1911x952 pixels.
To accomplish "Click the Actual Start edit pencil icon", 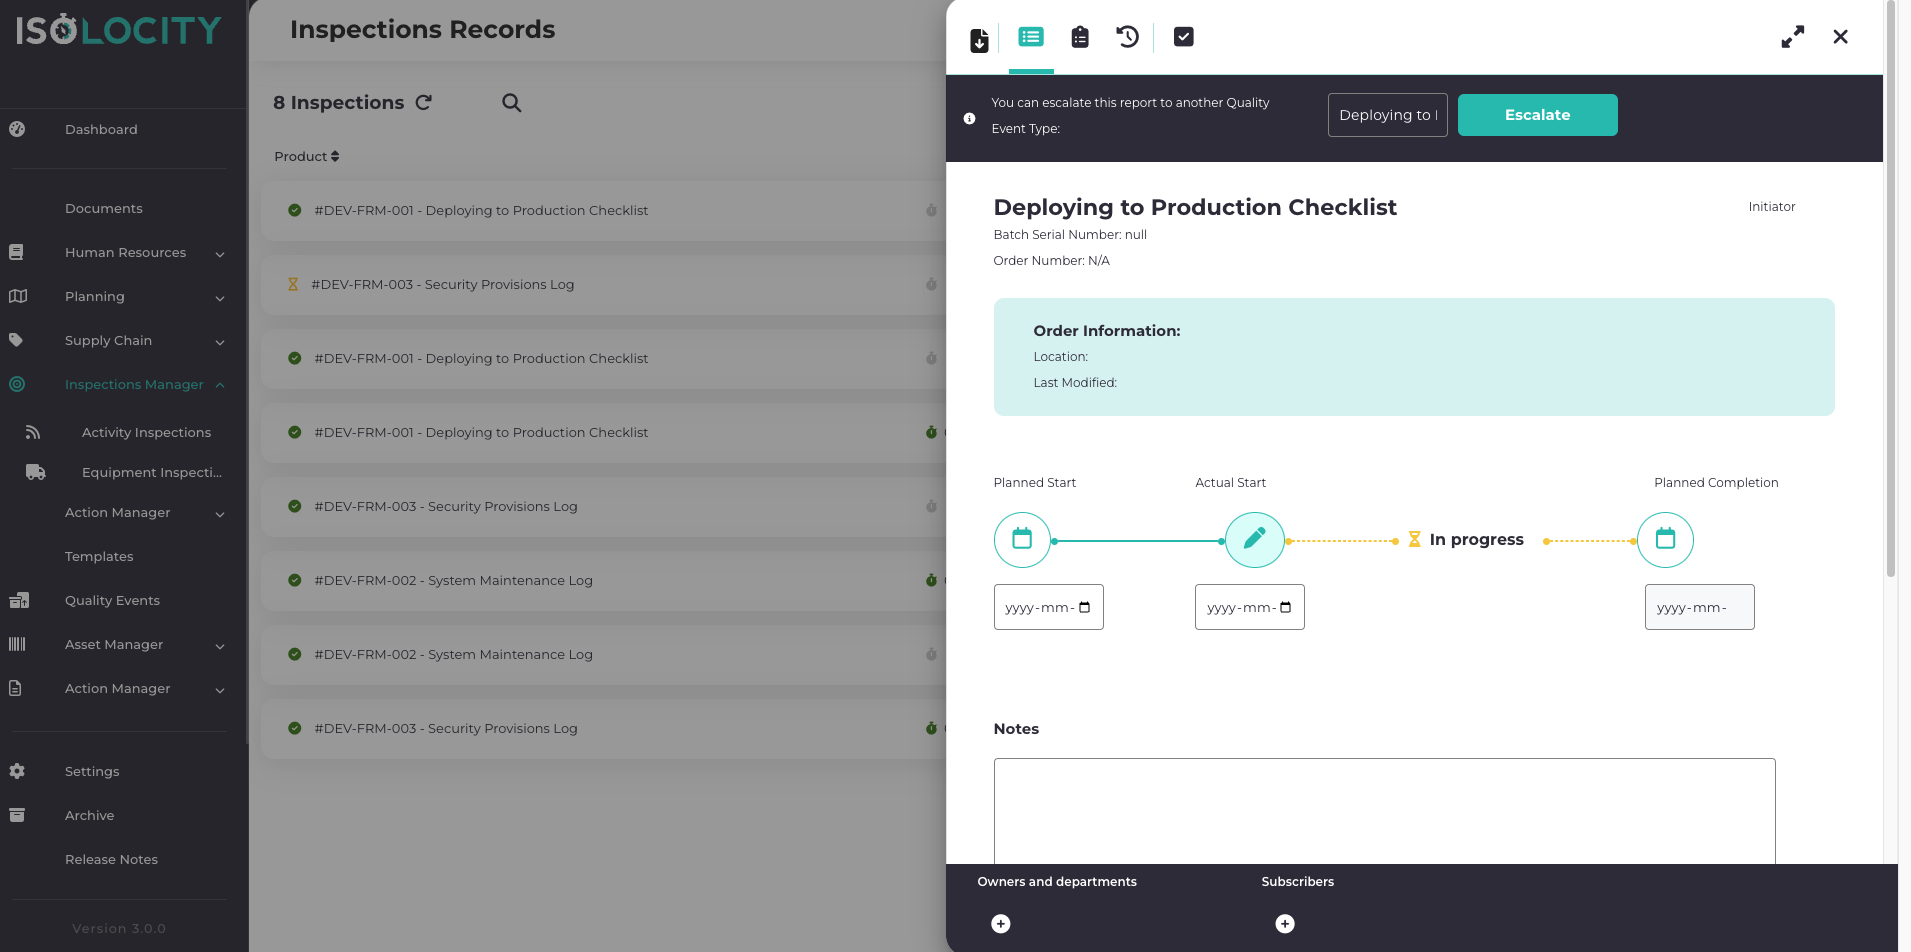I will (1255, 539).
